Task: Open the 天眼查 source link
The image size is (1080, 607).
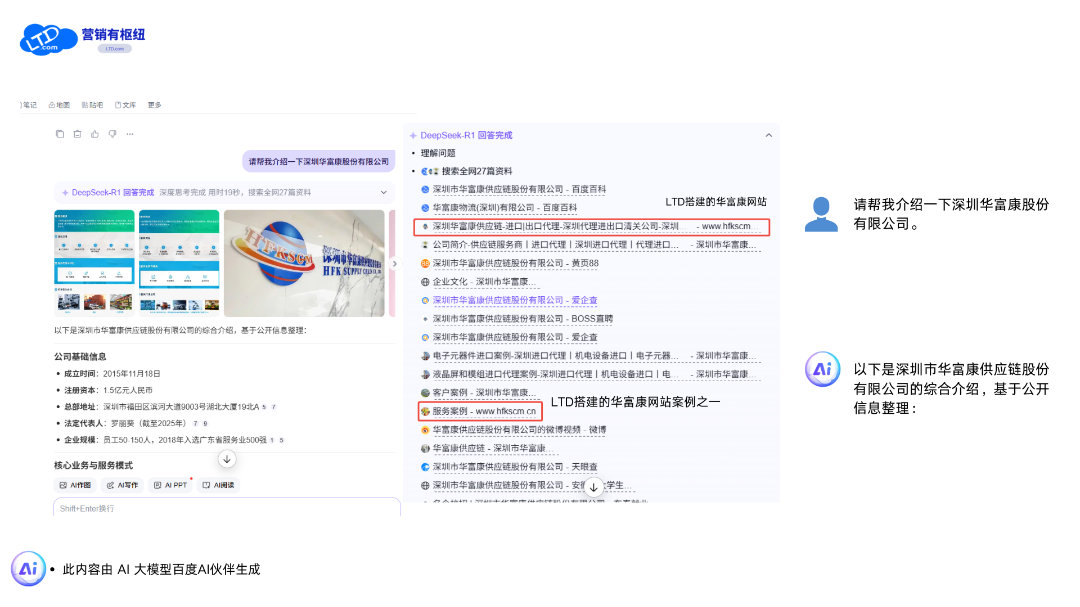Action: click(515, 467)
